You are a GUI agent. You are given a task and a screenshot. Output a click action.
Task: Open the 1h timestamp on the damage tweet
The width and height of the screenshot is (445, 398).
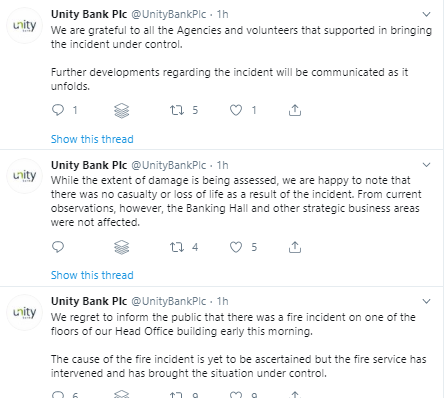tap(222, 165)
